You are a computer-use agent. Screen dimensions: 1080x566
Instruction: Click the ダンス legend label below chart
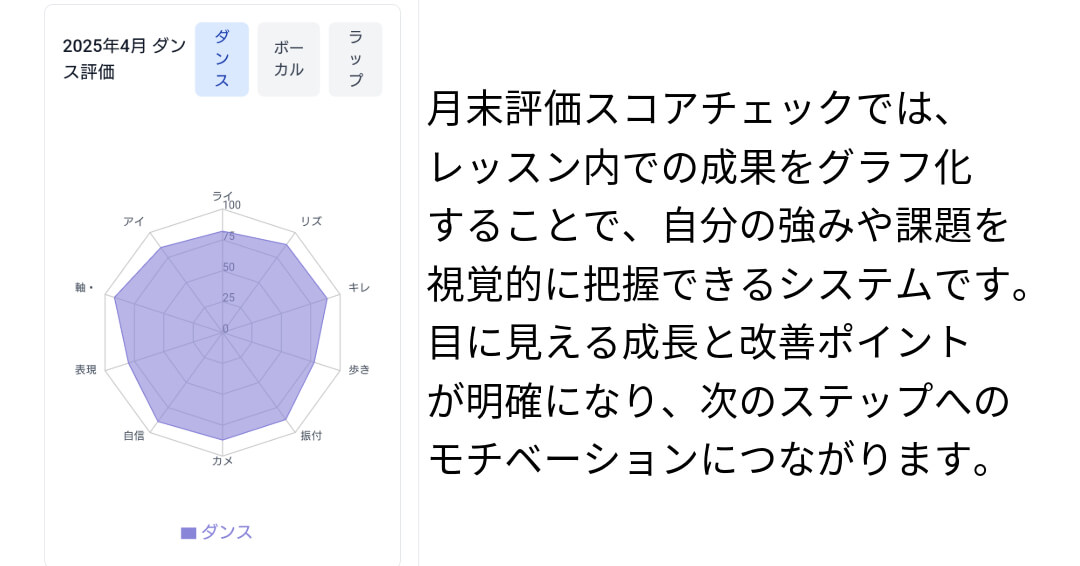coord(227,532)
